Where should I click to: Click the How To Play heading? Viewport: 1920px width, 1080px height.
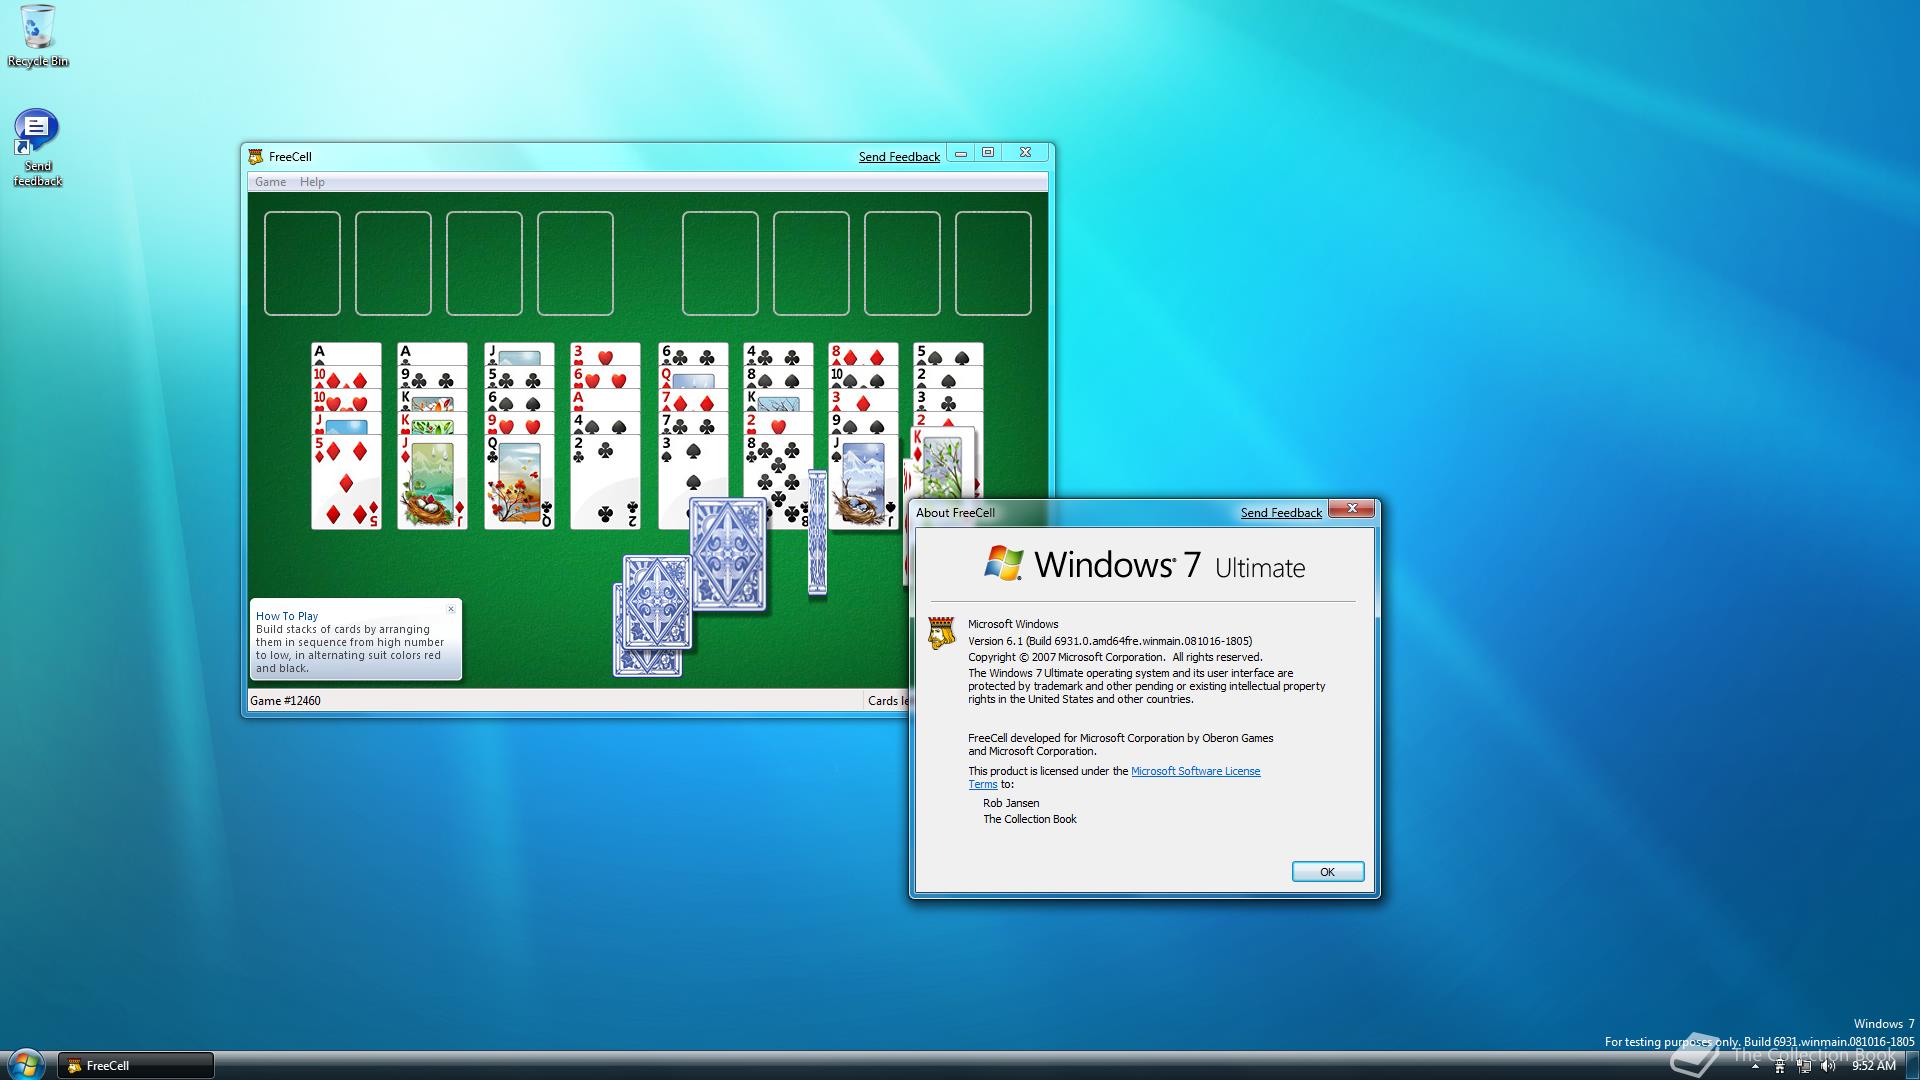coord(287,616)
